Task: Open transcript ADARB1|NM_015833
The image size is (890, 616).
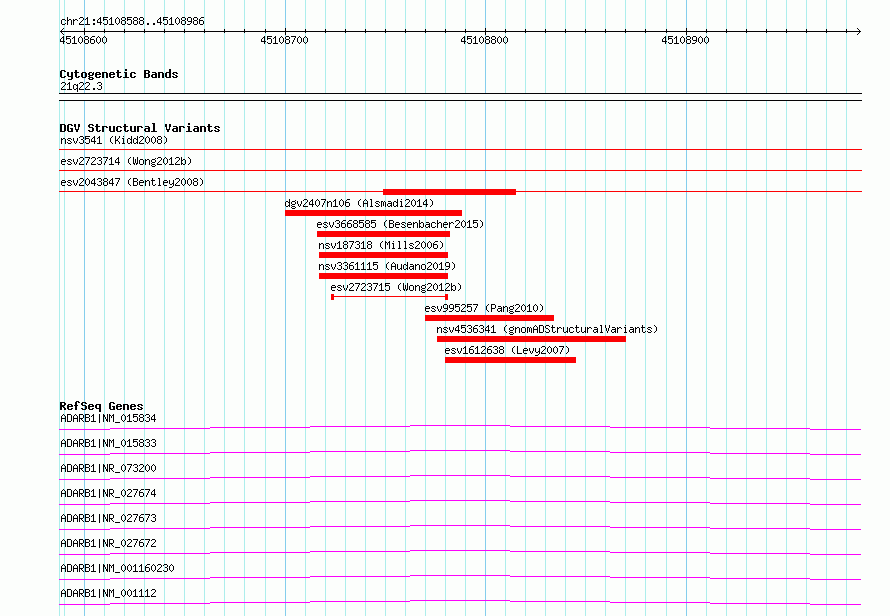Action: 108,443
